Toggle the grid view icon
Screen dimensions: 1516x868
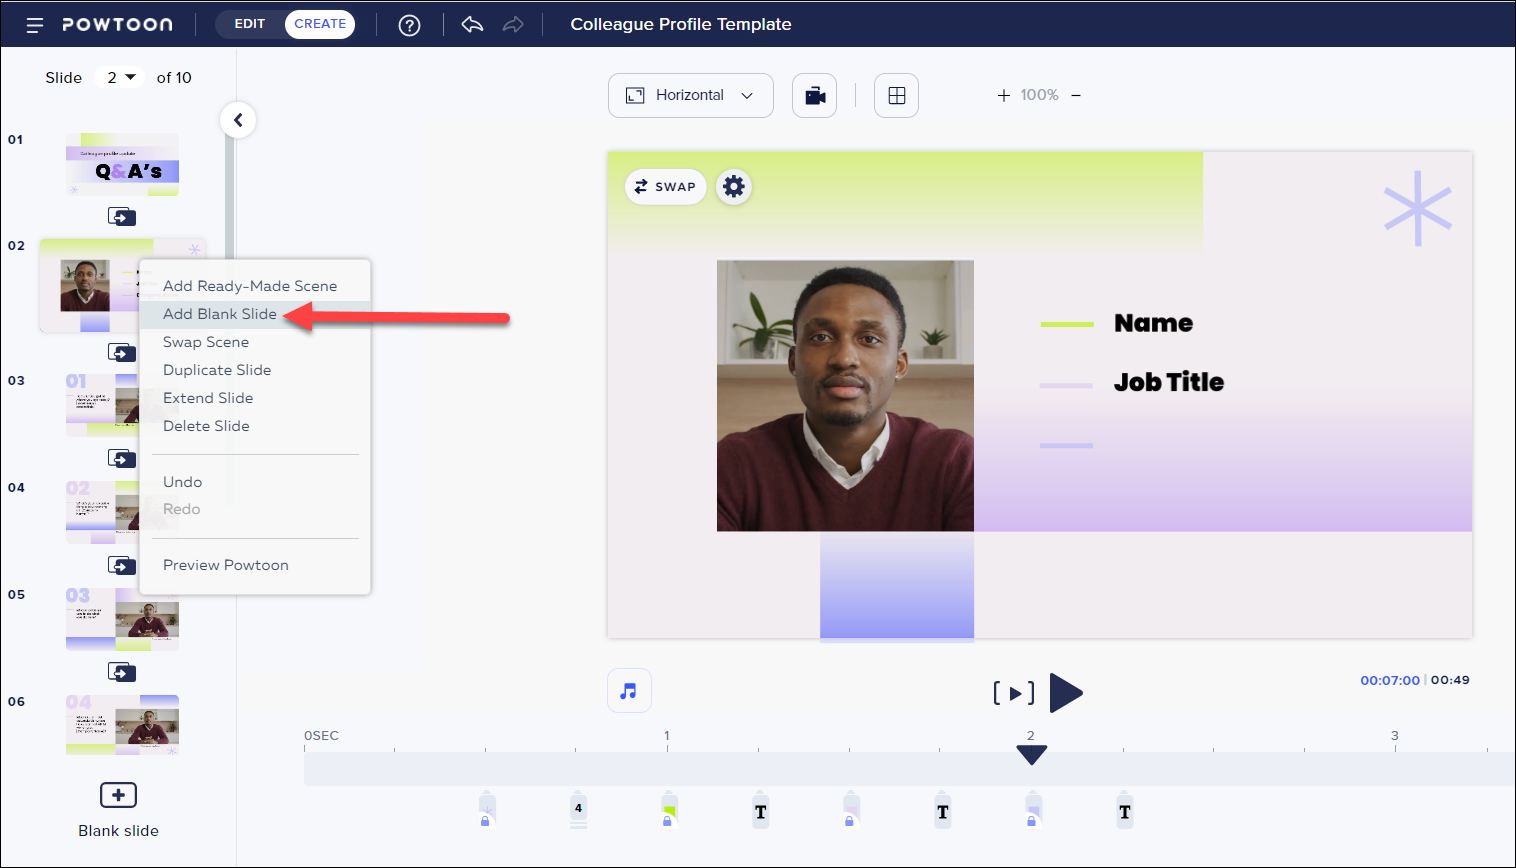click(896, 96)
